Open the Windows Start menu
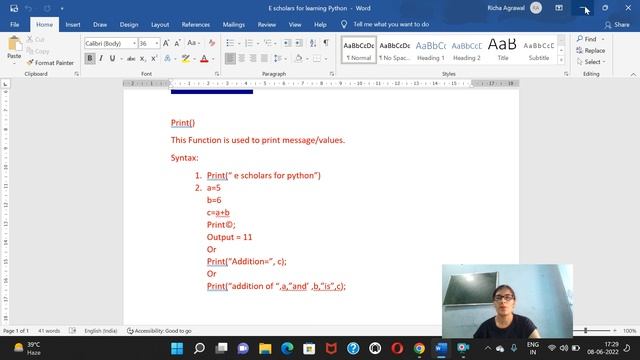 click(177, 348)
